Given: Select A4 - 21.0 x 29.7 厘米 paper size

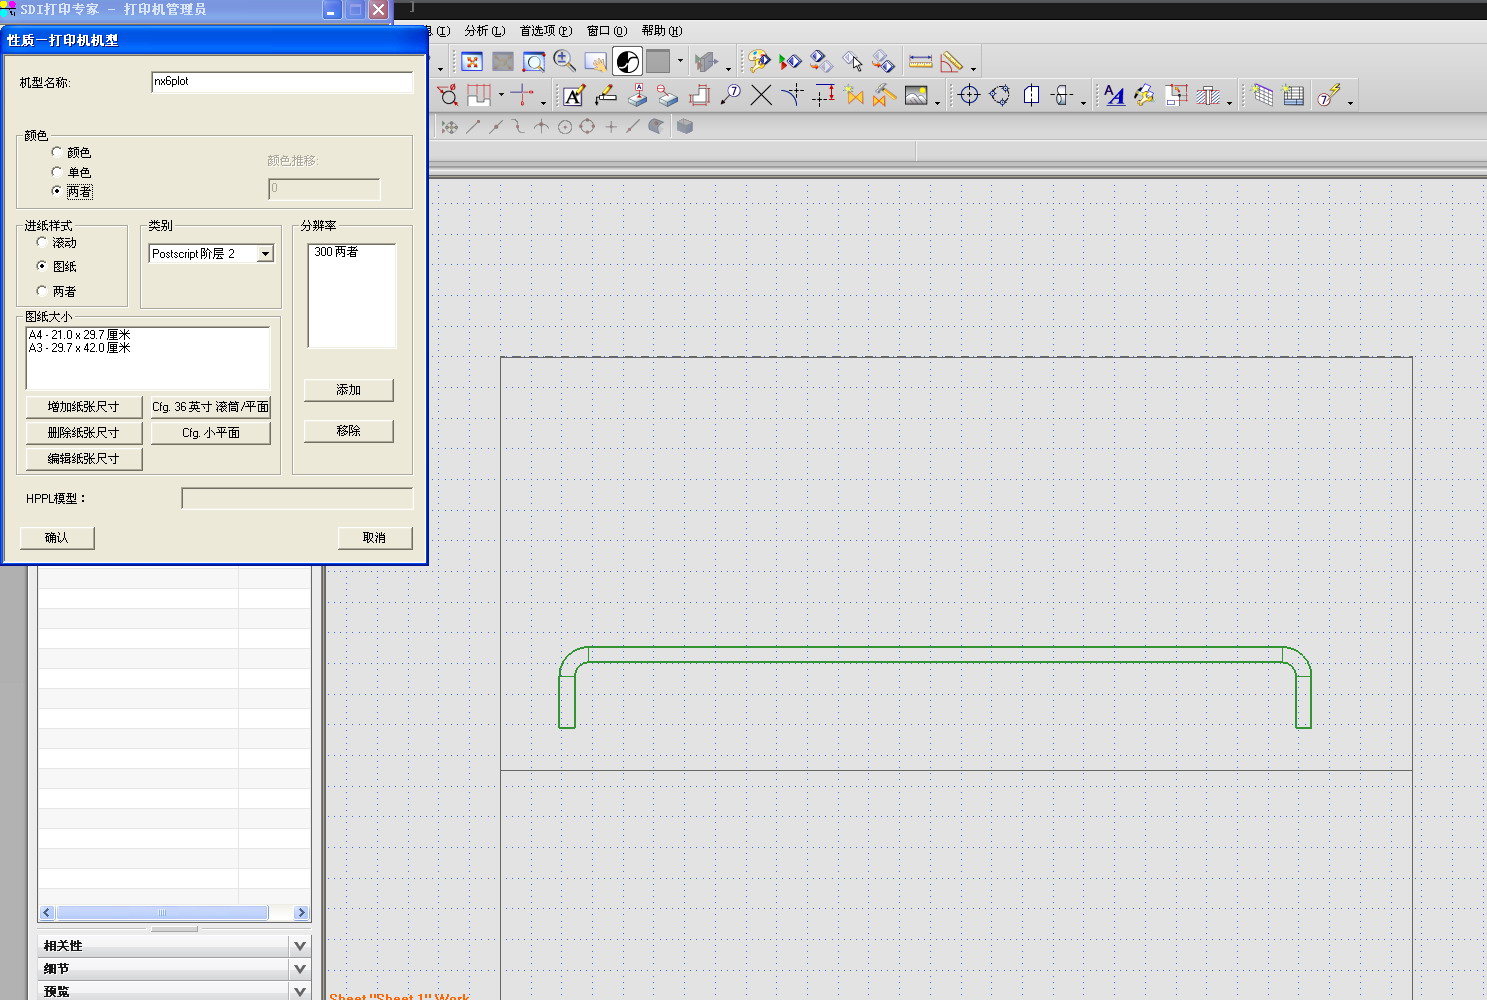Looking at the screenshot, I should point(80,335).
